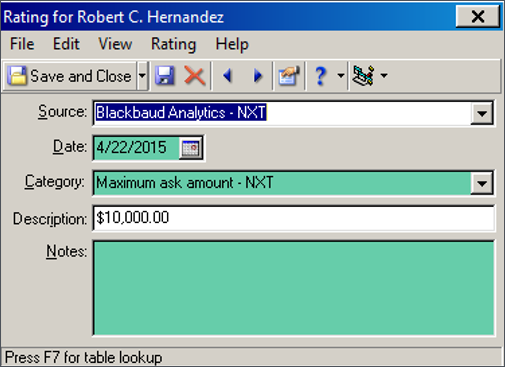Open the Help menu

coord(232,44)
